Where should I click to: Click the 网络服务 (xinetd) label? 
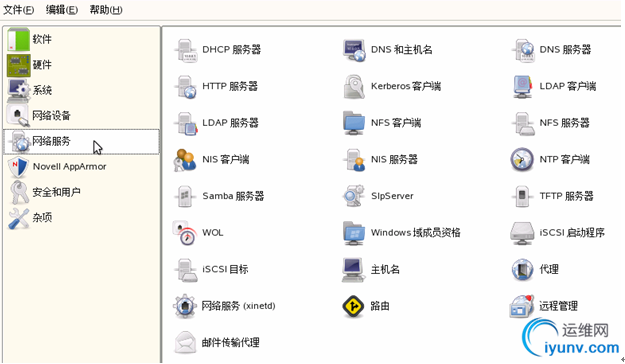pos(238,306)
